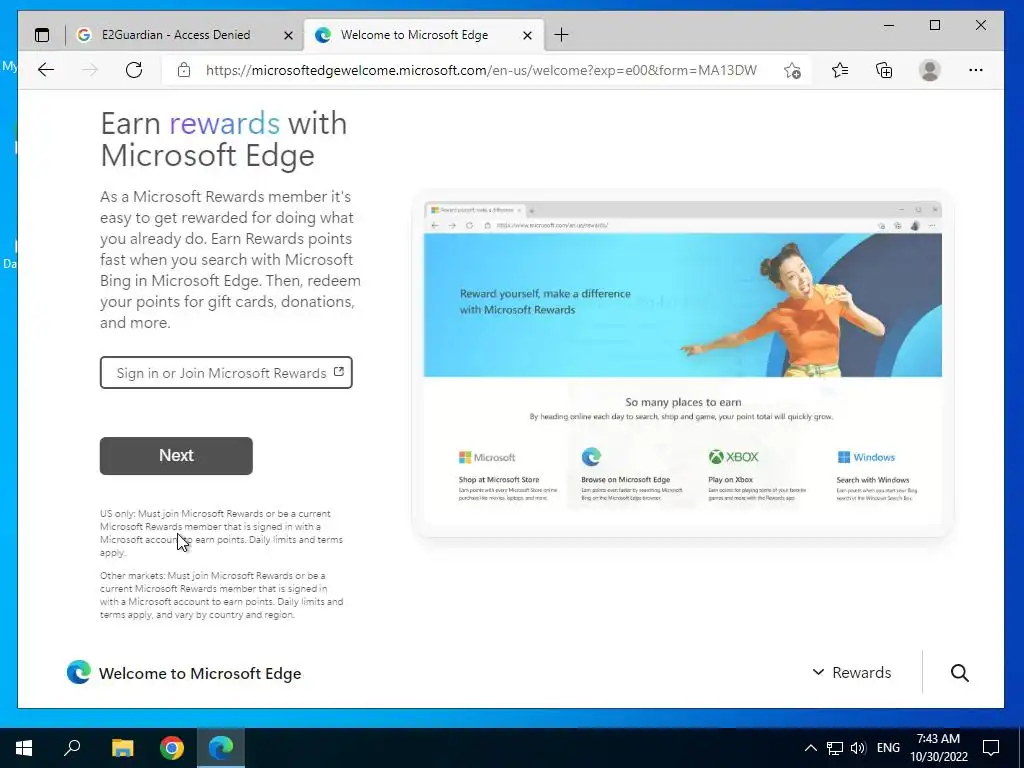Click the address bar URL field
The width and height of the screenshot is (1024, 768).
coord(481,70)
